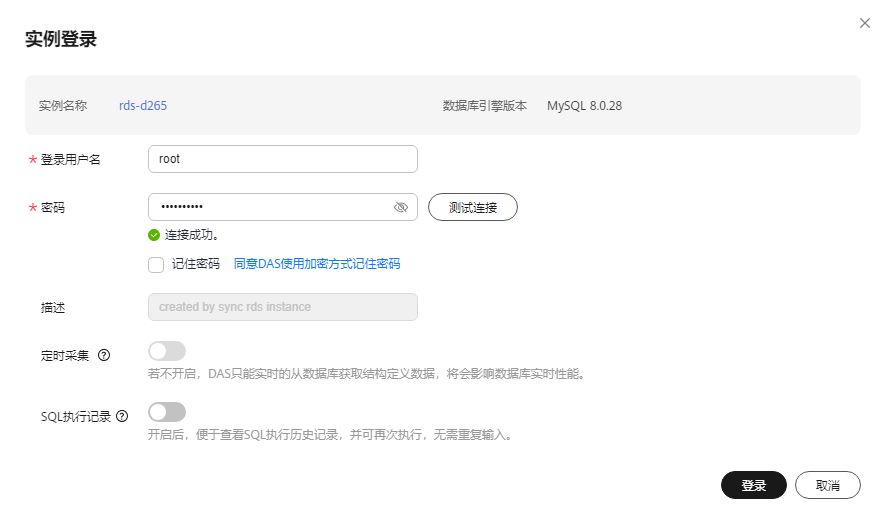The image size is (883, 524).
Task: Click the 连接成功 status message text
Action: [192, 235]
